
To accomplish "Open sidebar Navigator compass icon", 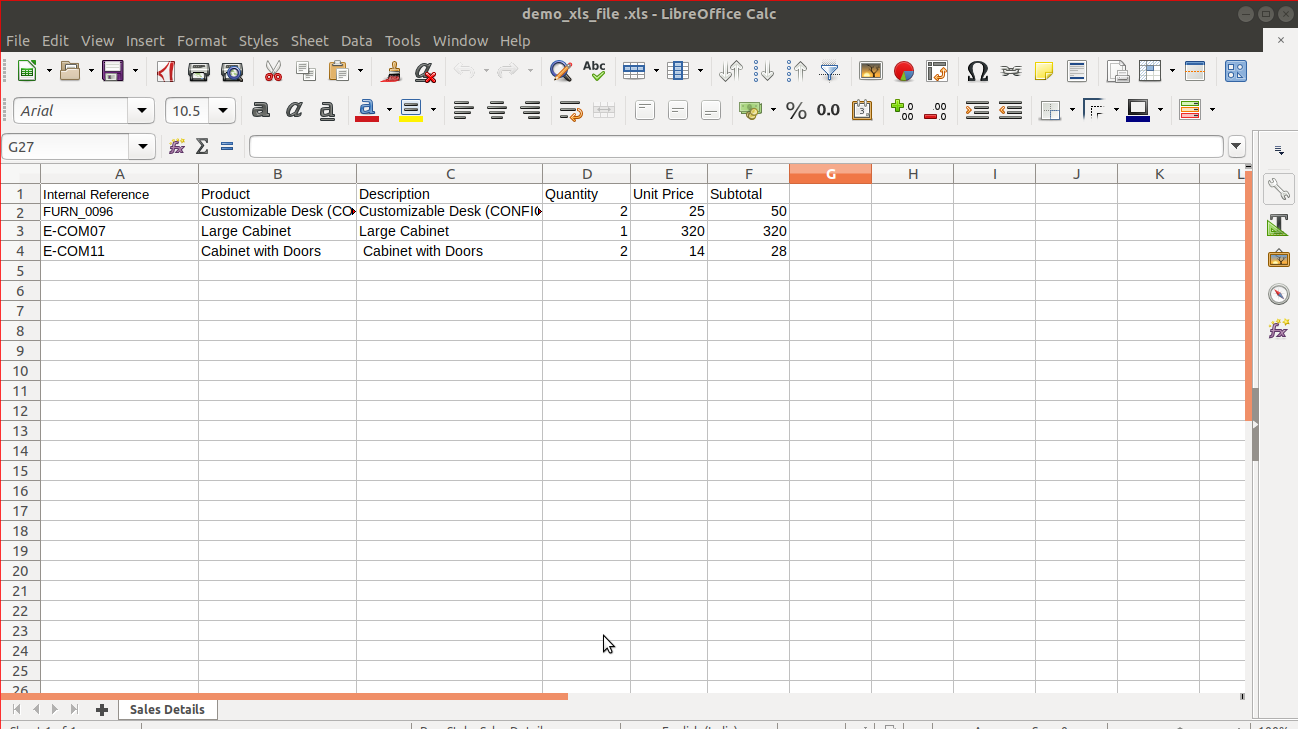I will [1278, 294].
